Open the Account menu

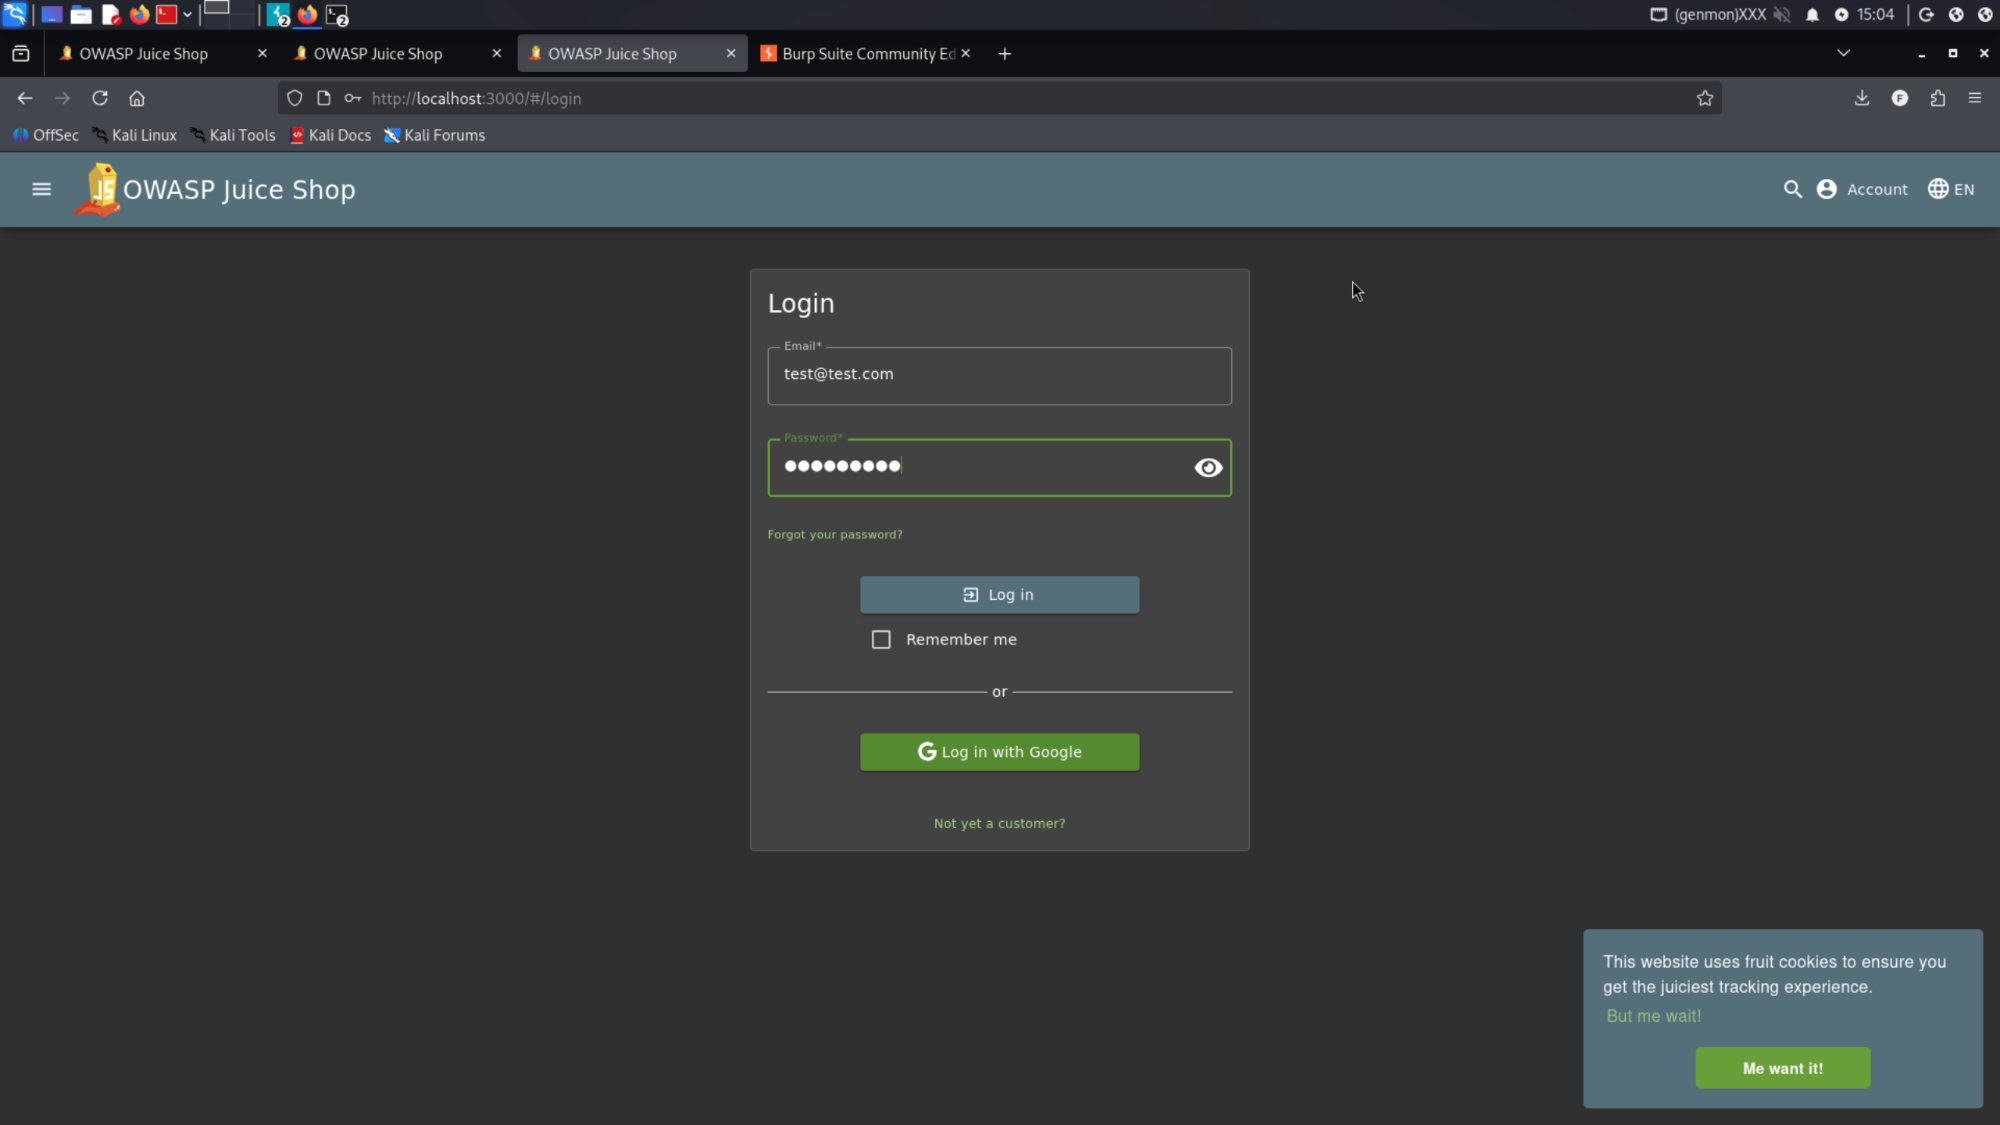[1862, 189]
